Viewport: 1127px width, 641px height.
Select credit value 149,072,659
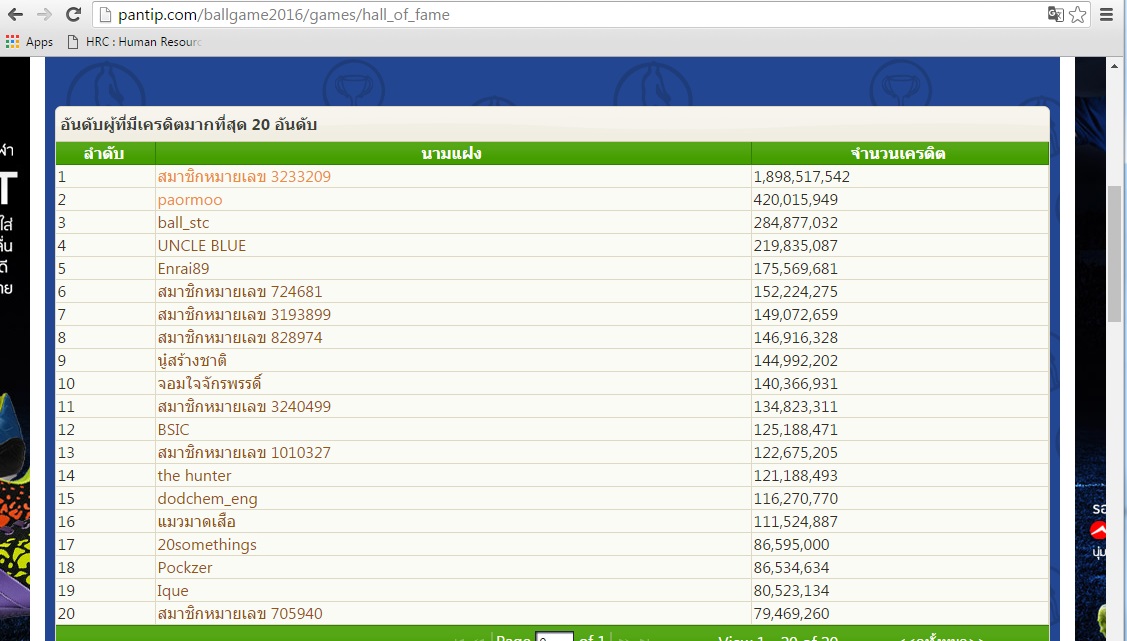coord(796,315)
